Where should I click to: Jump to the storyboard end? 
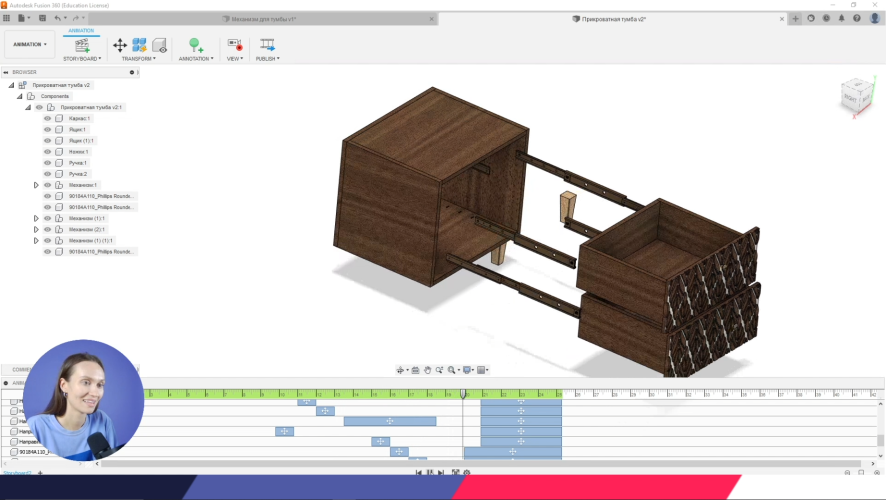tap(441, 472)
